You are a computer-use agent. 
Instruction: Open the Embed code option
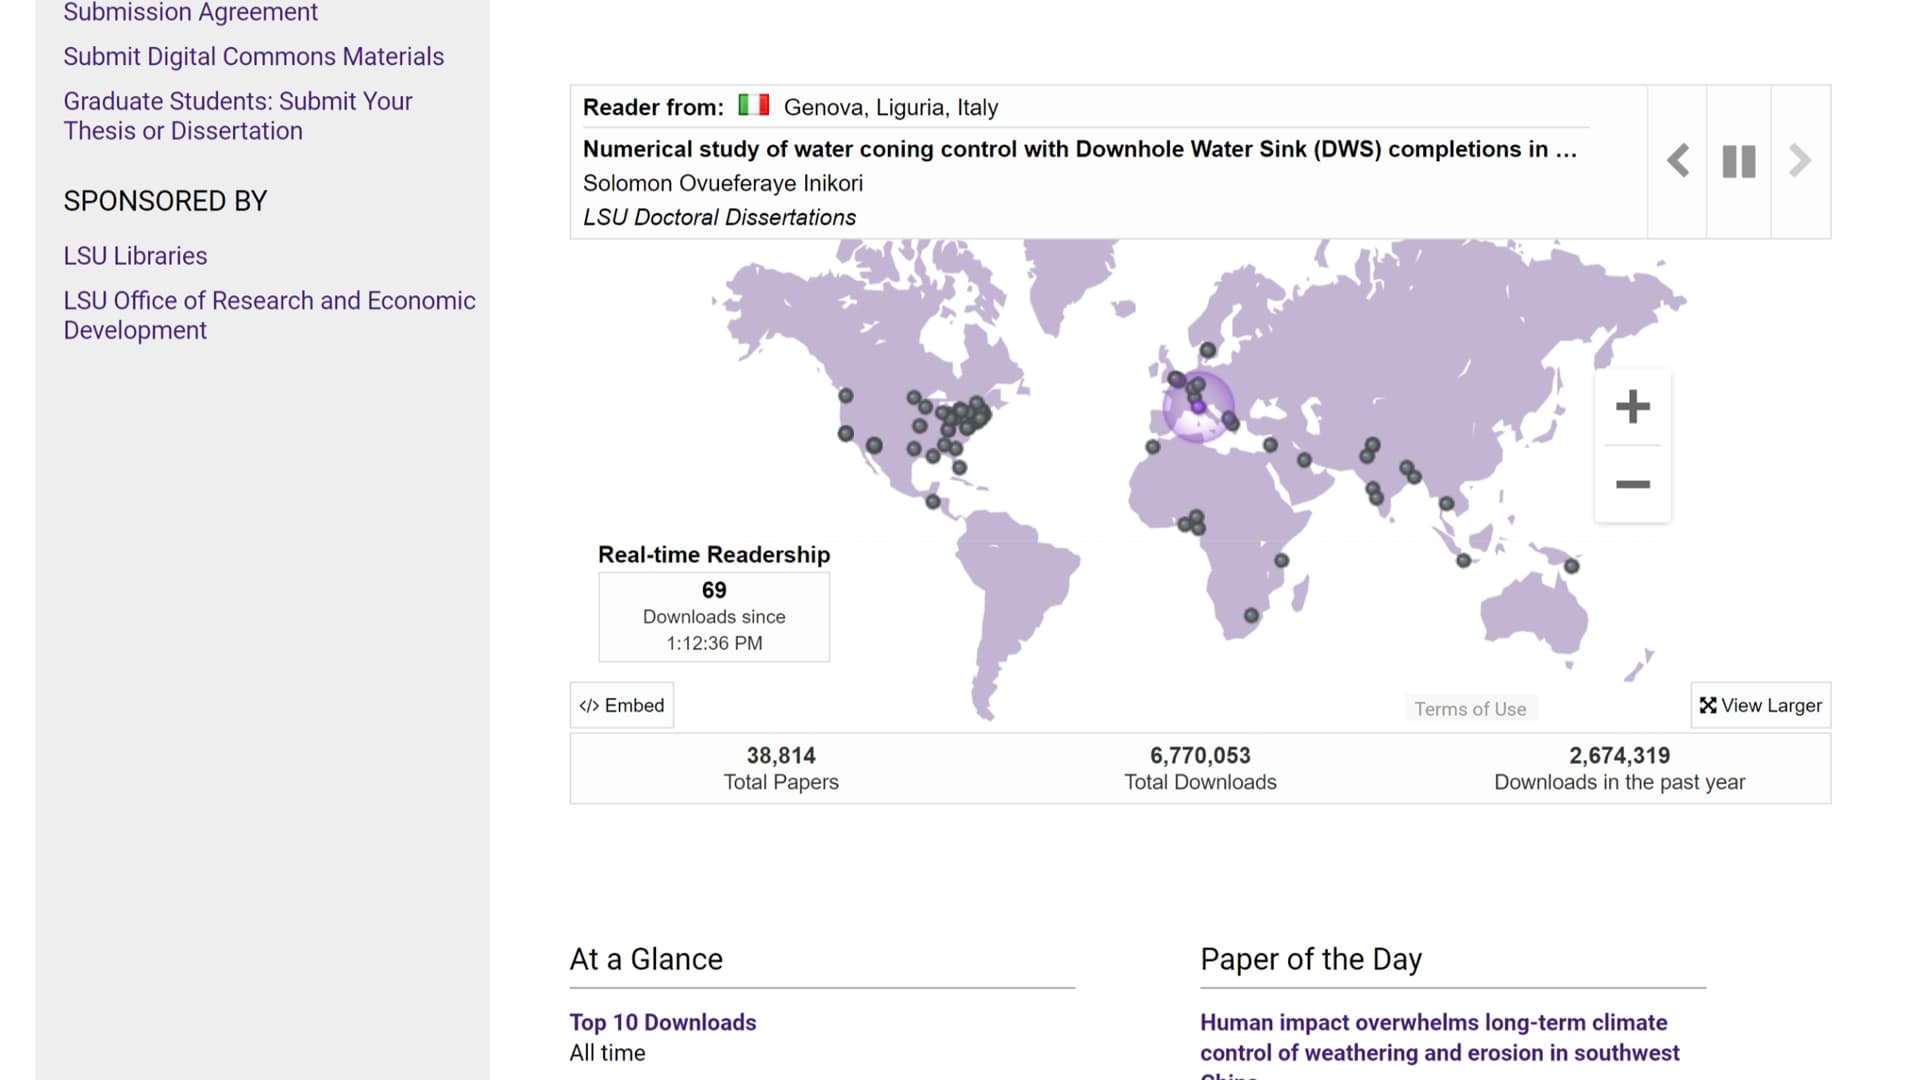click(x=622, y=705)
